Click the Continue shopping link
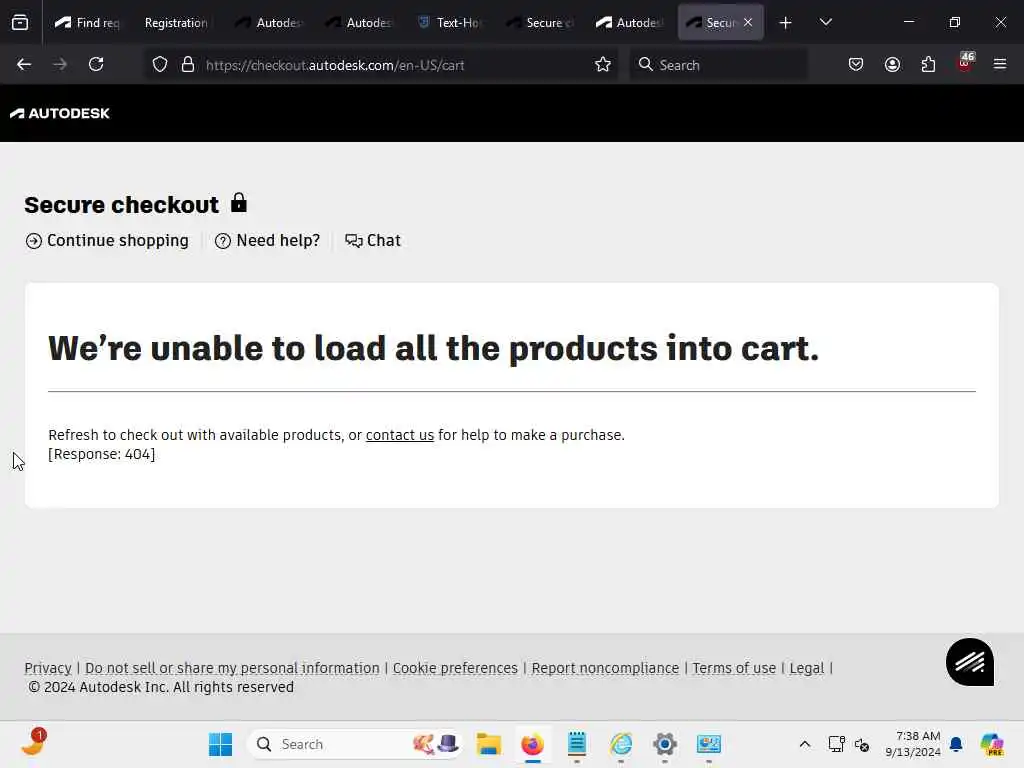The height and width of the screenshot is (768, 1024). pos(107,240)
